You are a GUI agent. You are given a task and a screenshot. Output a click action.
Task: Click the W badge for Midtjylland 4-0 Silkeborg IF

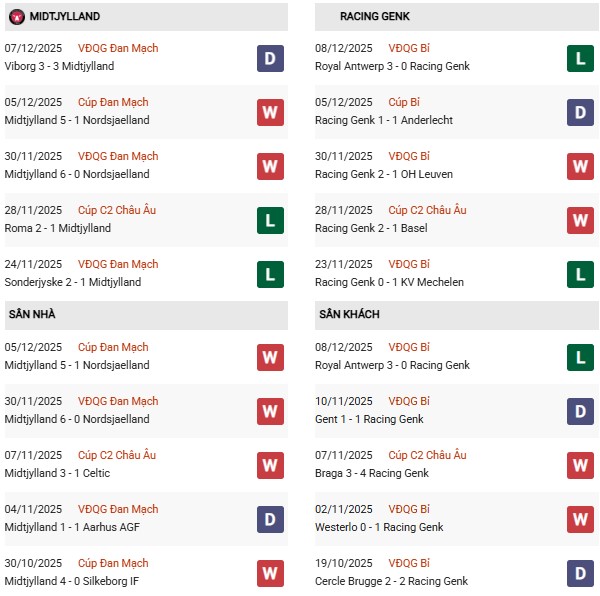270,573
